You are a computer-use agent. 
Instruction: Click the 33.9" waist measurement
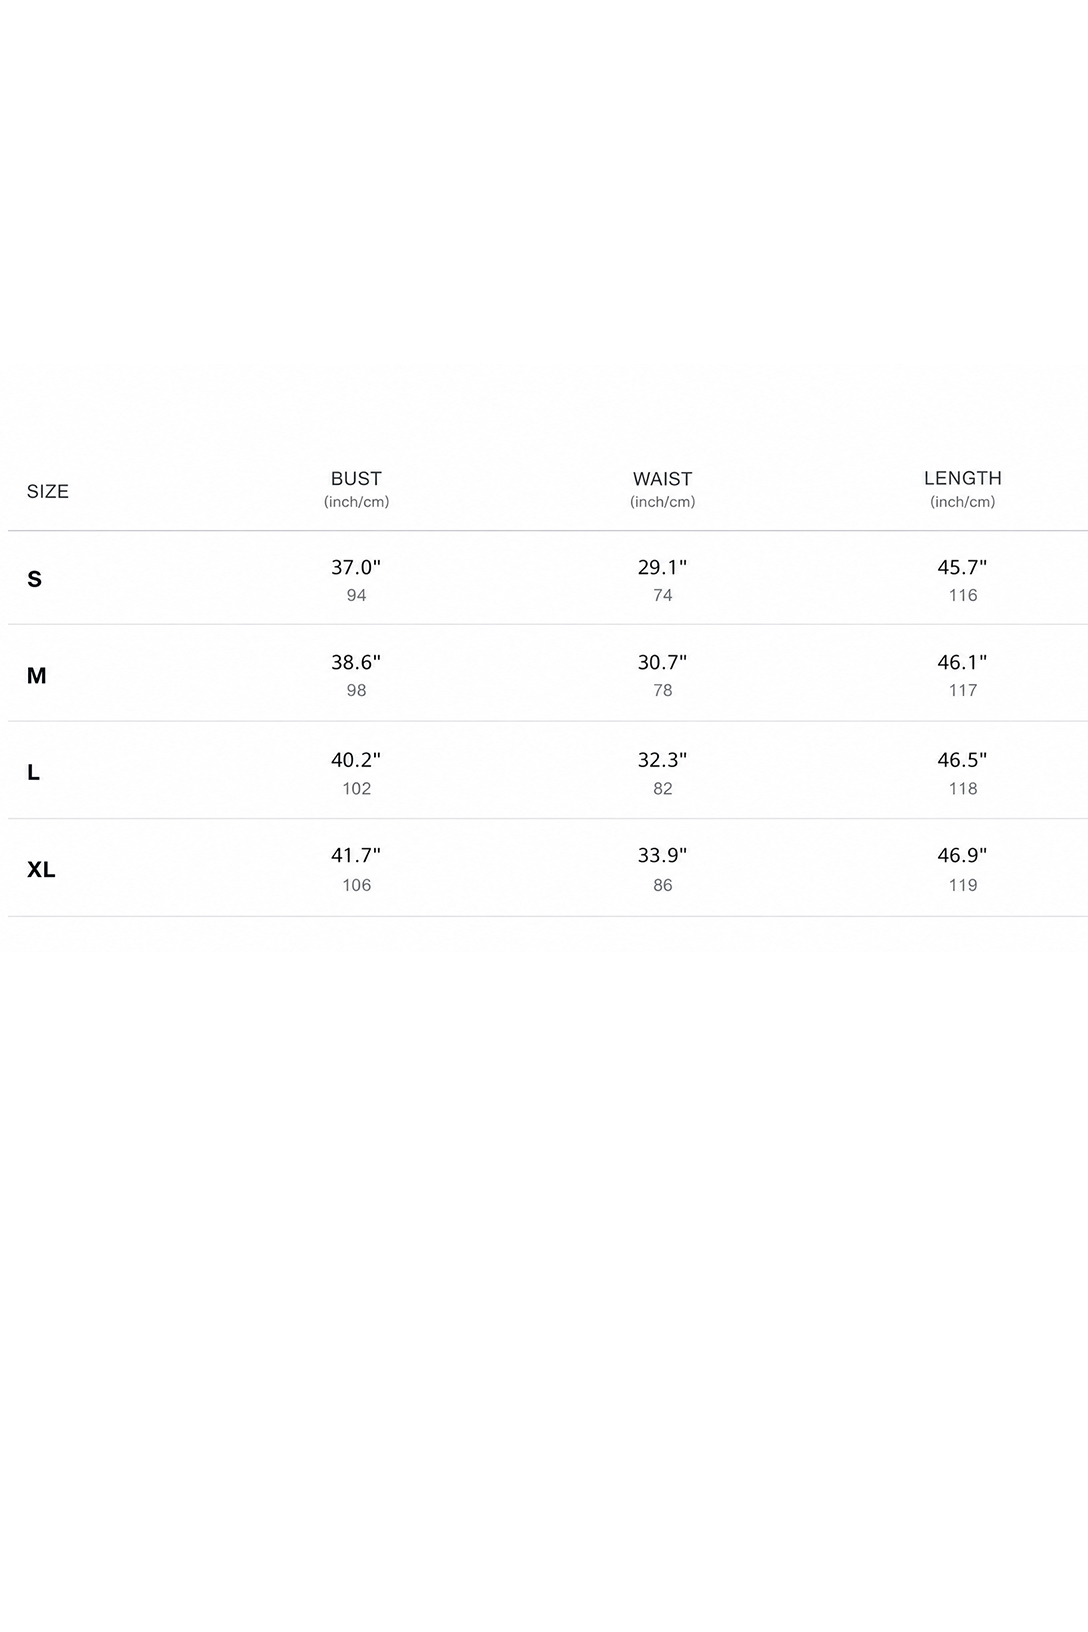[x=662, y=855]
